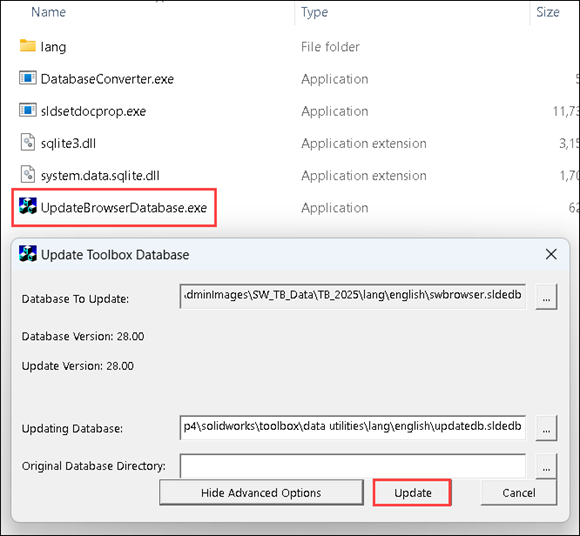The height and width of the screenshot is (536, 580).
Task: Browse for Original Database Directory
Action: [x=546, y=466]
